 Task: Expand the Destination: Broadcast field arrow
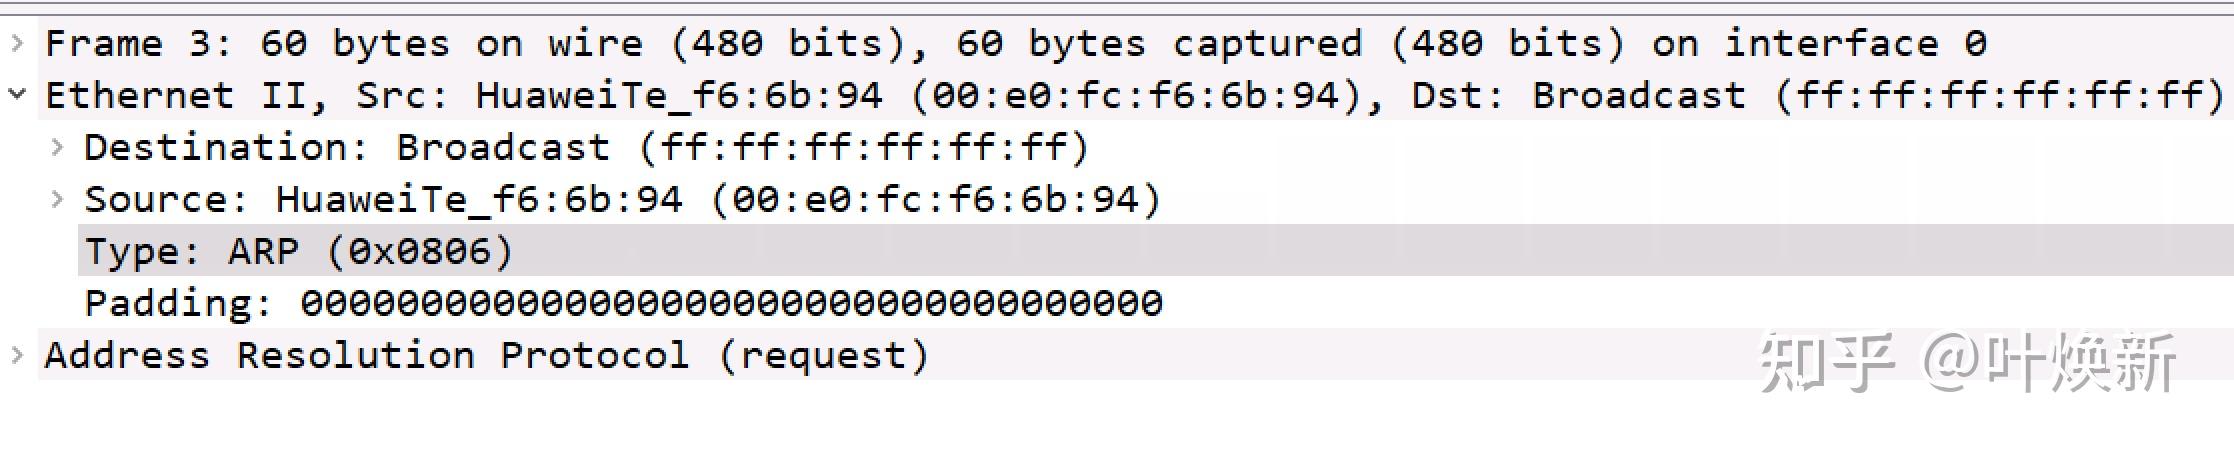click(x=57, y=147)
